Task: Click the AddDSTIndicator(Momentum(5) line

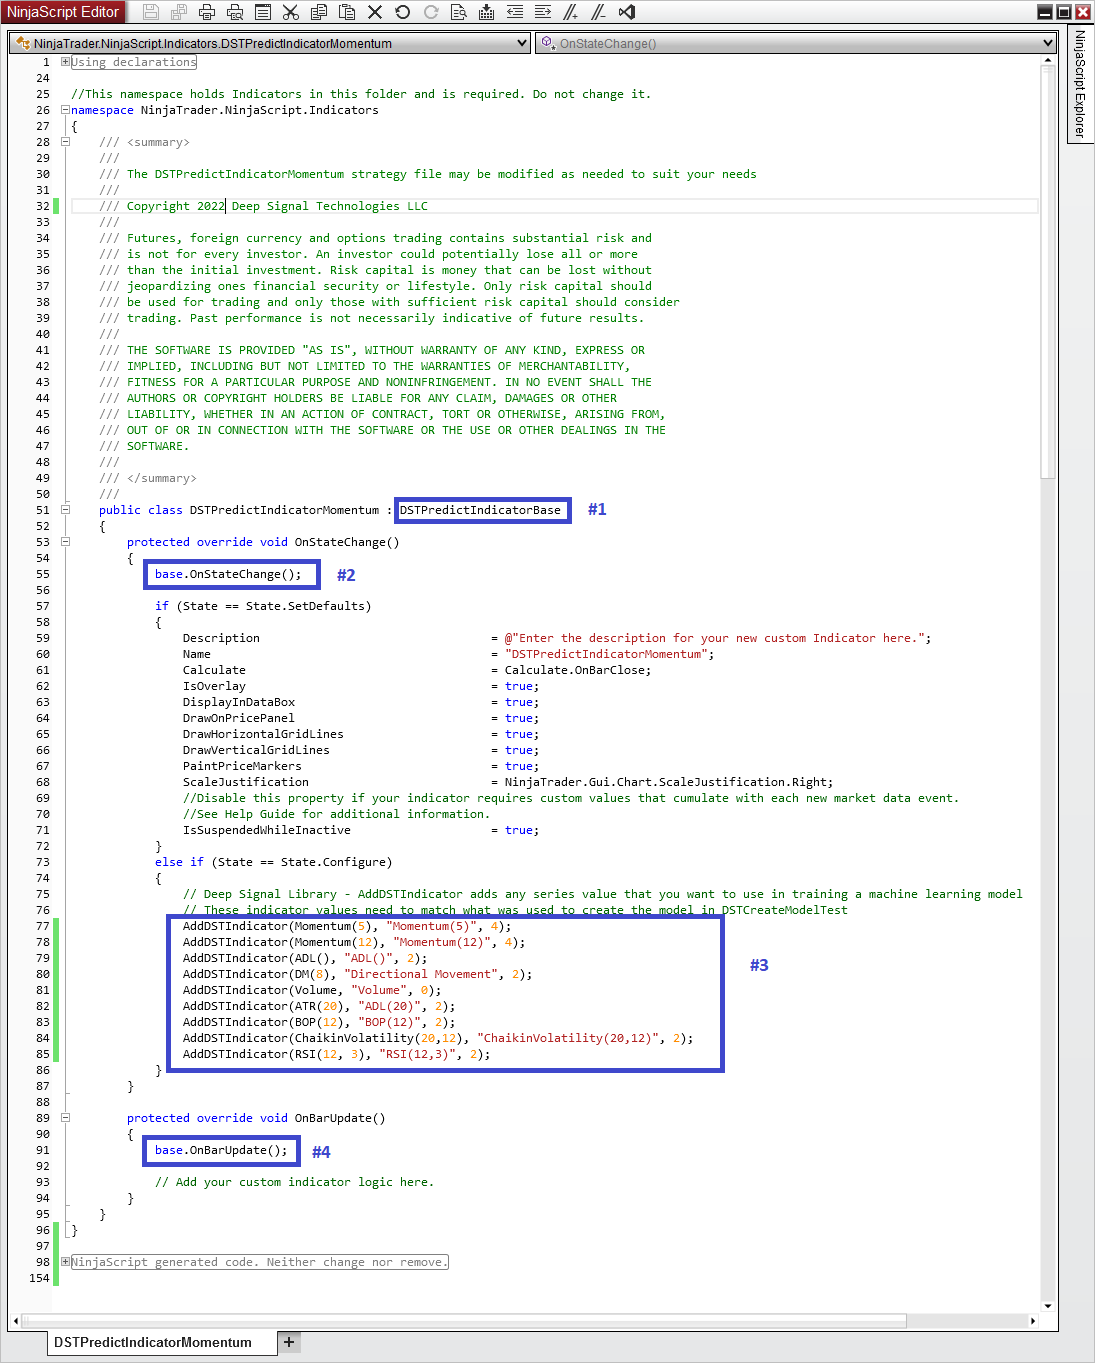Action: tap(347, 926)
